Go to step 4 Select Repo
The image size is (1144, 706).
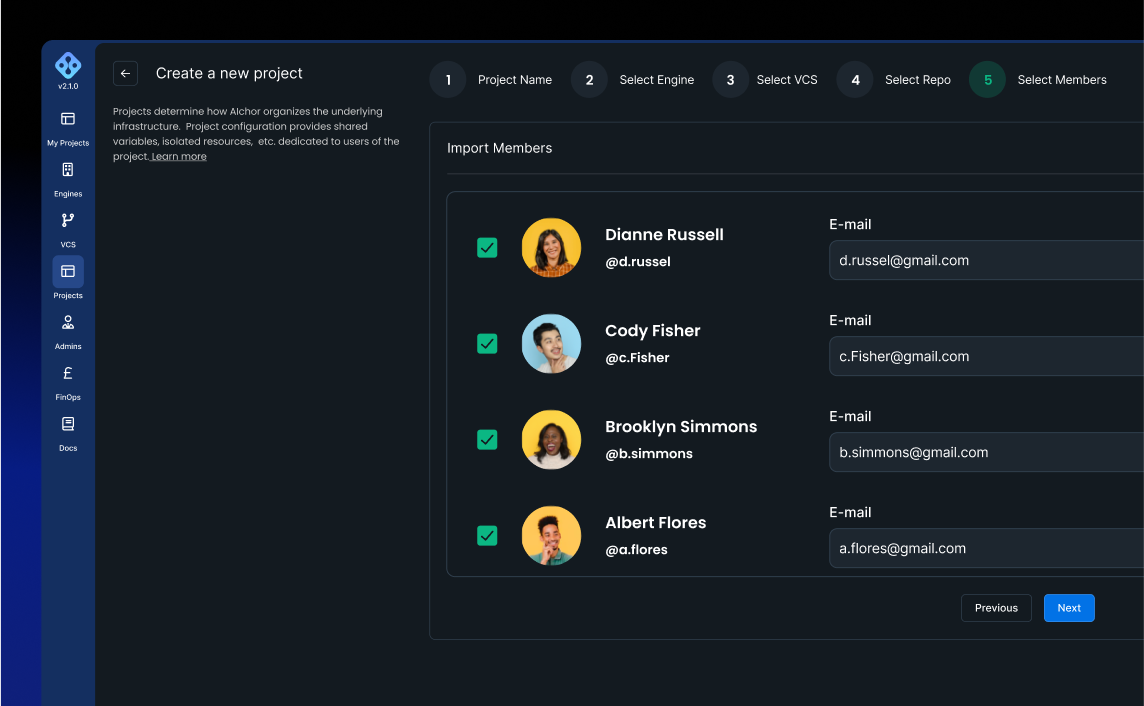(x=894, y=79)
